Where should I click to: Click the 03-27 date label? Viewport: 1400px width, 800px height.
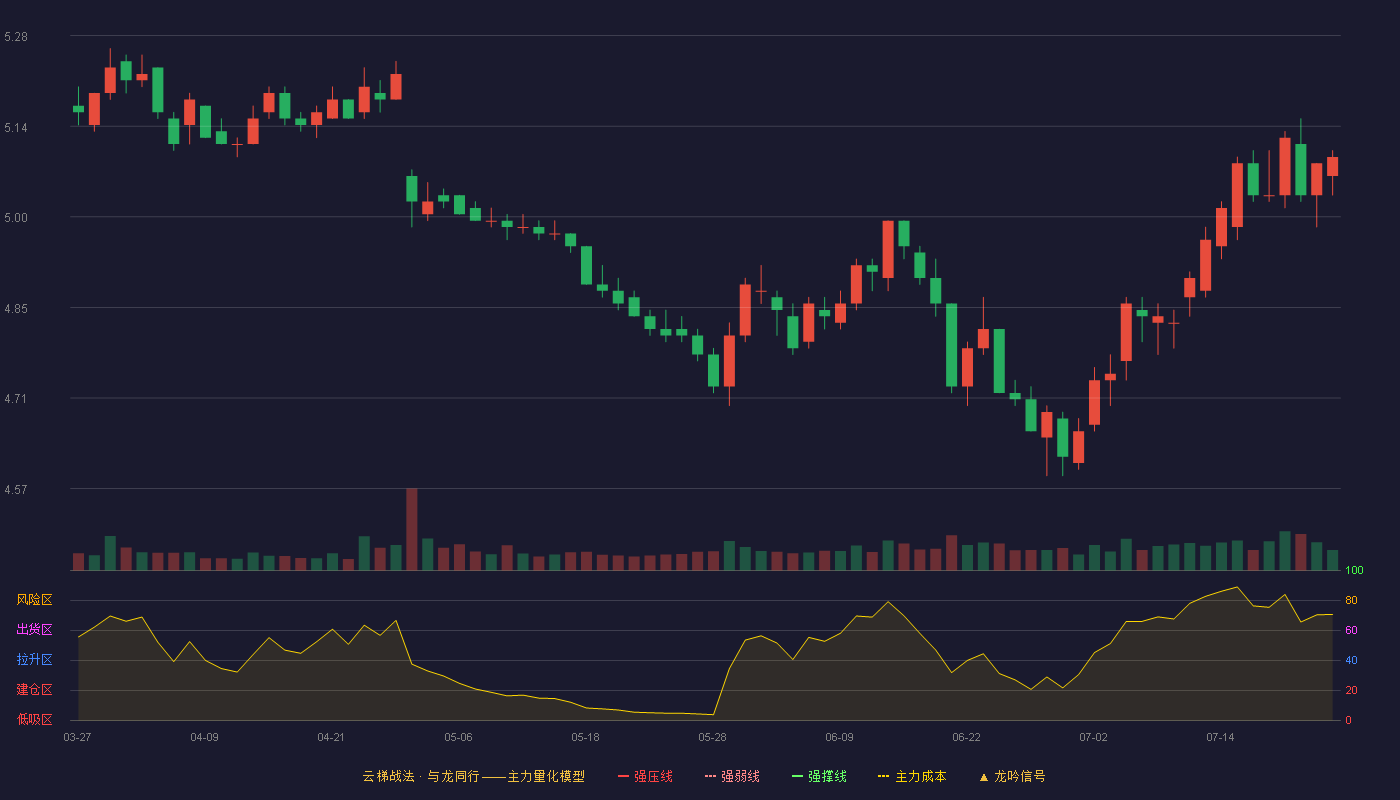coord(77,737)
